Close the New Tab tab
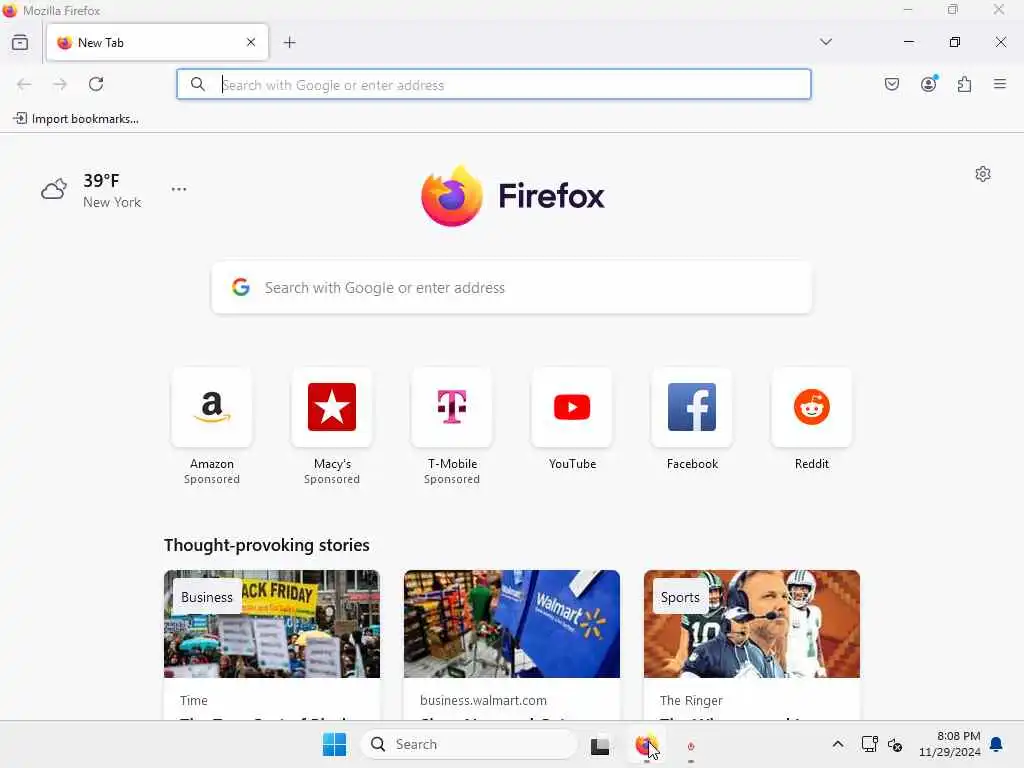 tap(251, 42)
